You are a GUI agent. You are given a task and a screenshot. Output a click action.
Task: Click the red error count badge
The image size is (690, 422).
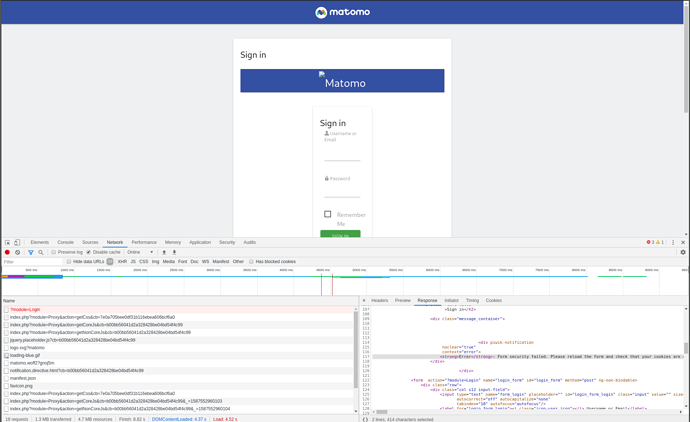pyautogui.click(x=650, y=242)
